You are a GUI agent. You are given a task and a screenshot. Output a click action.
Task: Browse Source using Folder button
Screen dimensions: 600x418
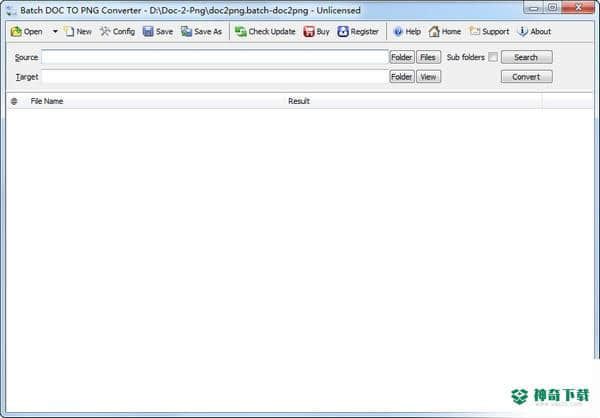click(402, 57)
